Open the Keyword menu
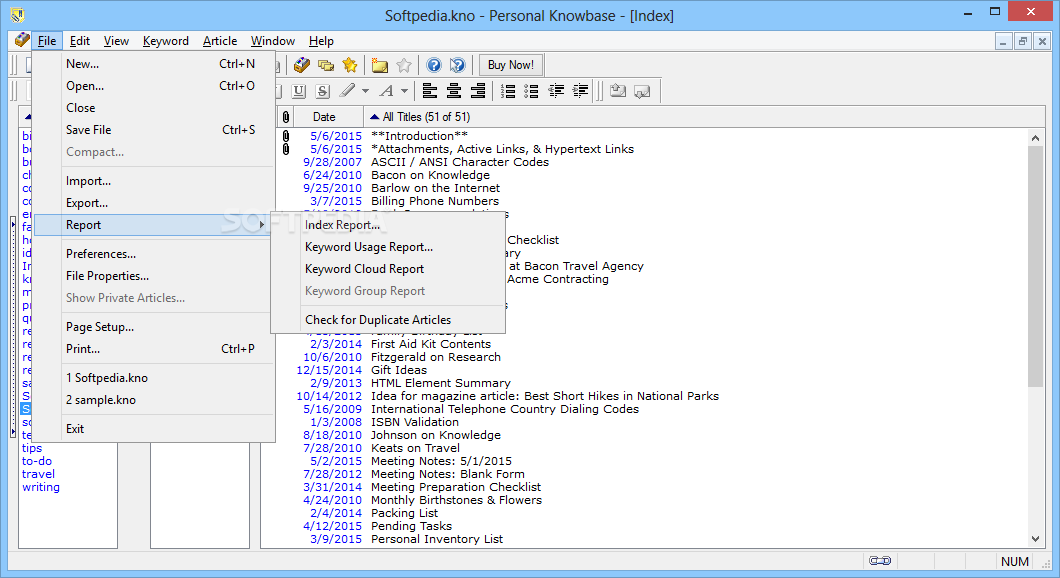This screenshot has height=578, width=1060. pos(166,41)
